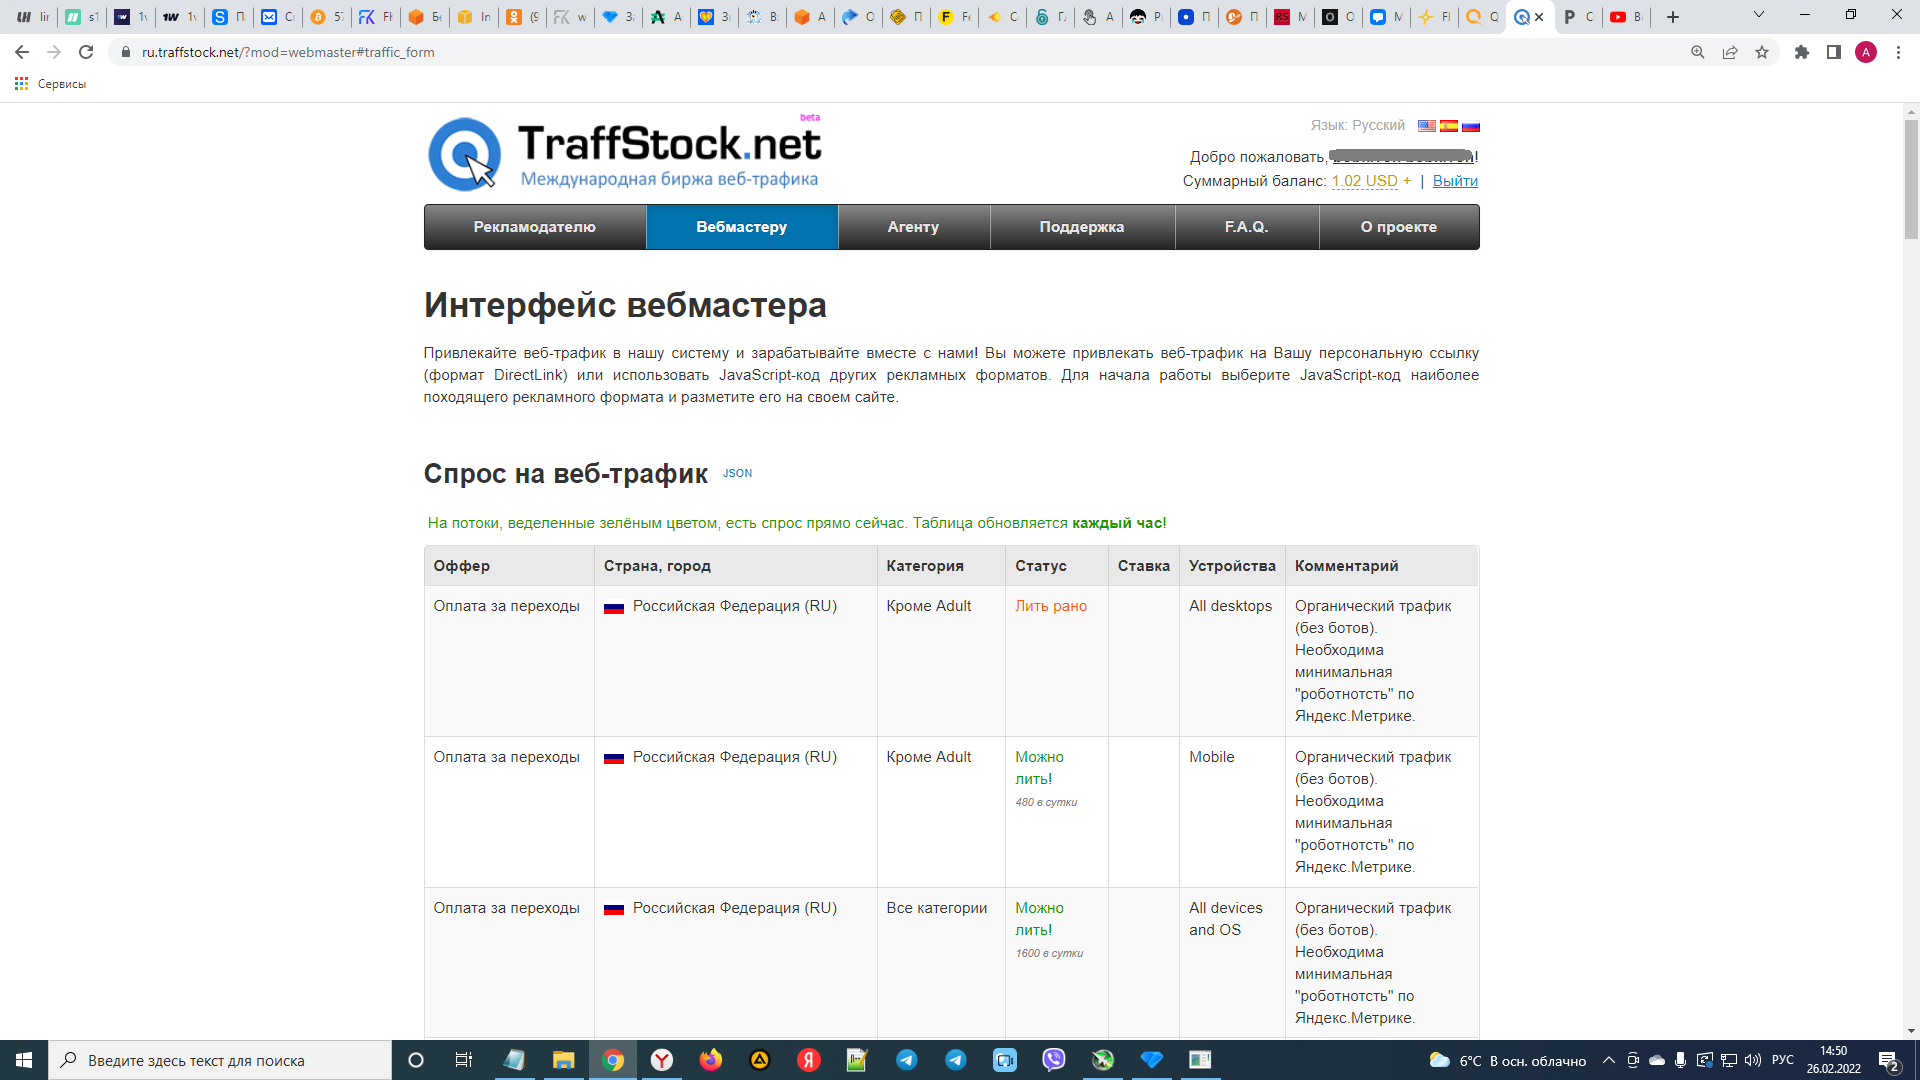Open Chrome side panel icon
The height and width of the screenshot is (1080, 1920).
tap(1834, 52)
